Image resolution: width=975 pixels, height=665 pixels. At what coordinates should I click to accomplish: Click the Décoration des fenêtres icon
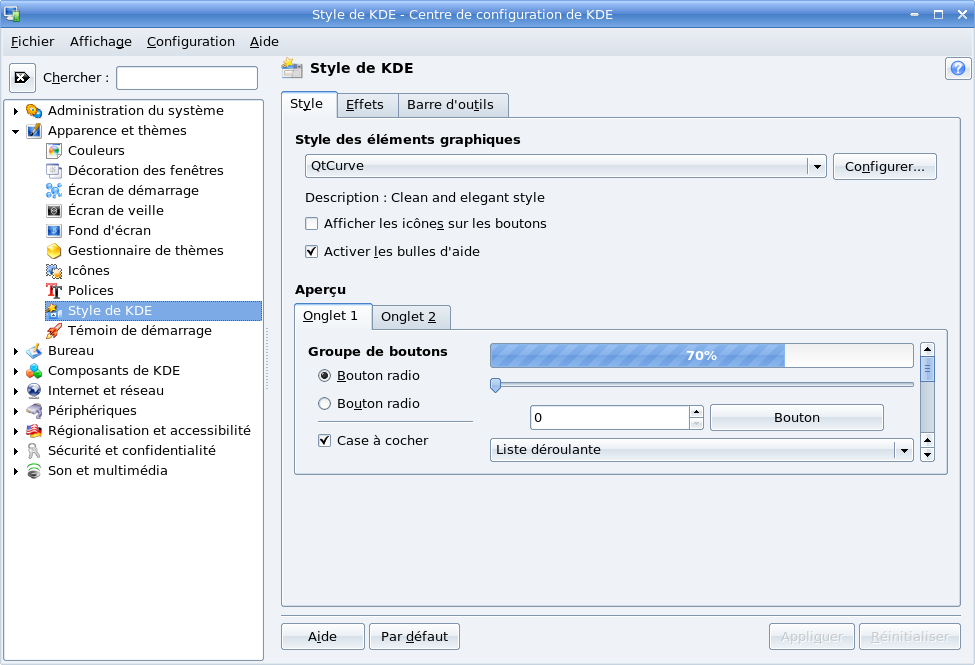54,170
